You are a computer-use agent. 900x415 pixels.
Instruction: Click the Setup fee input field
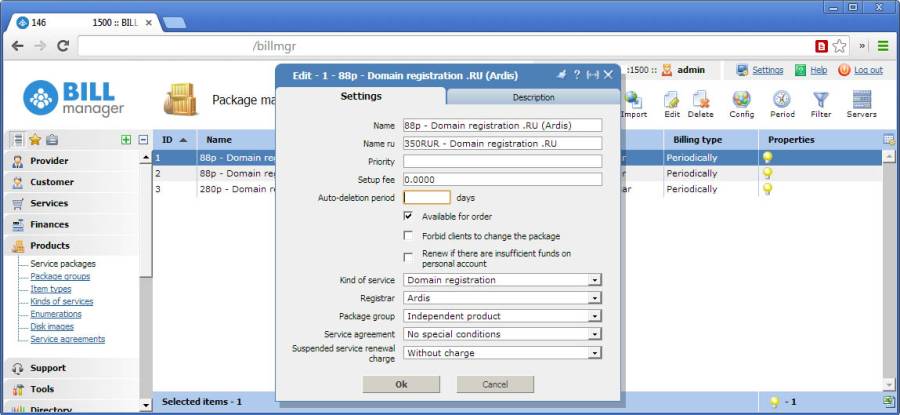pyautogui.click(x=503, y=180)
